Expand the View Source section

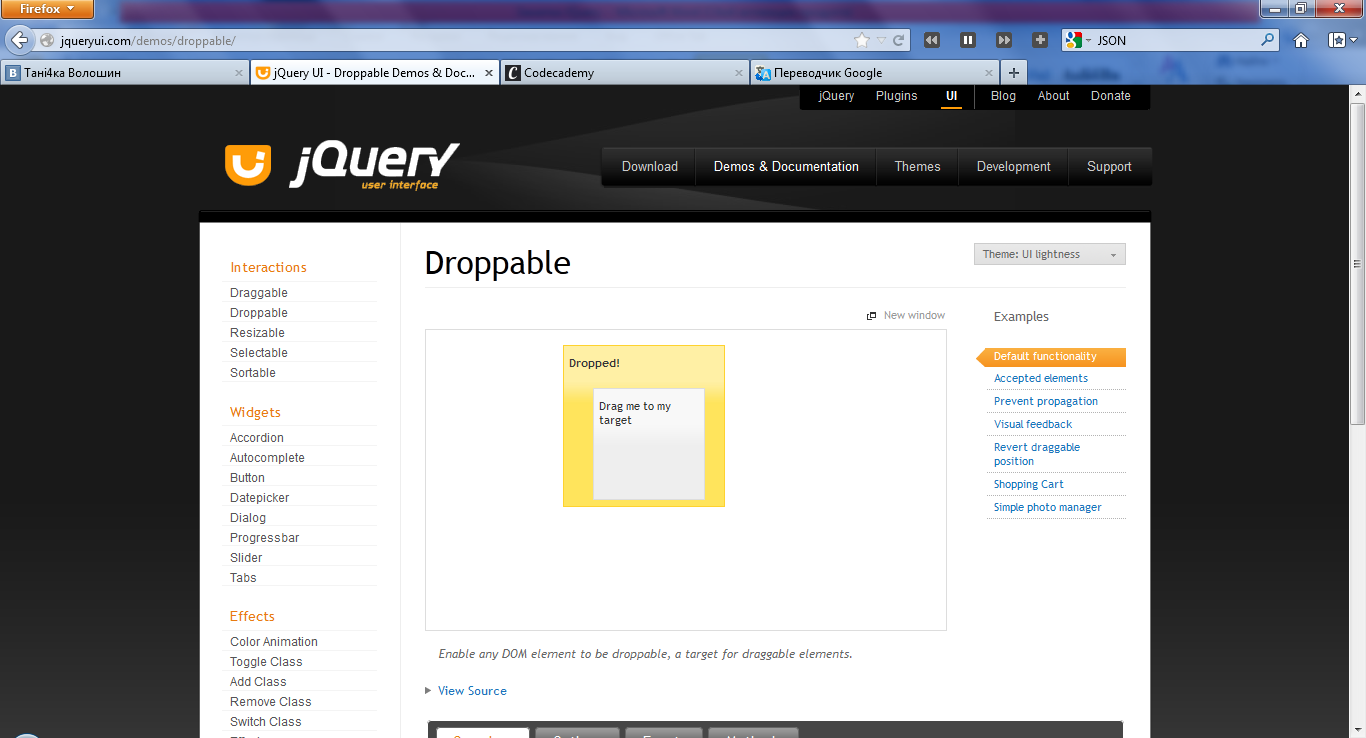tap(466, 691)
